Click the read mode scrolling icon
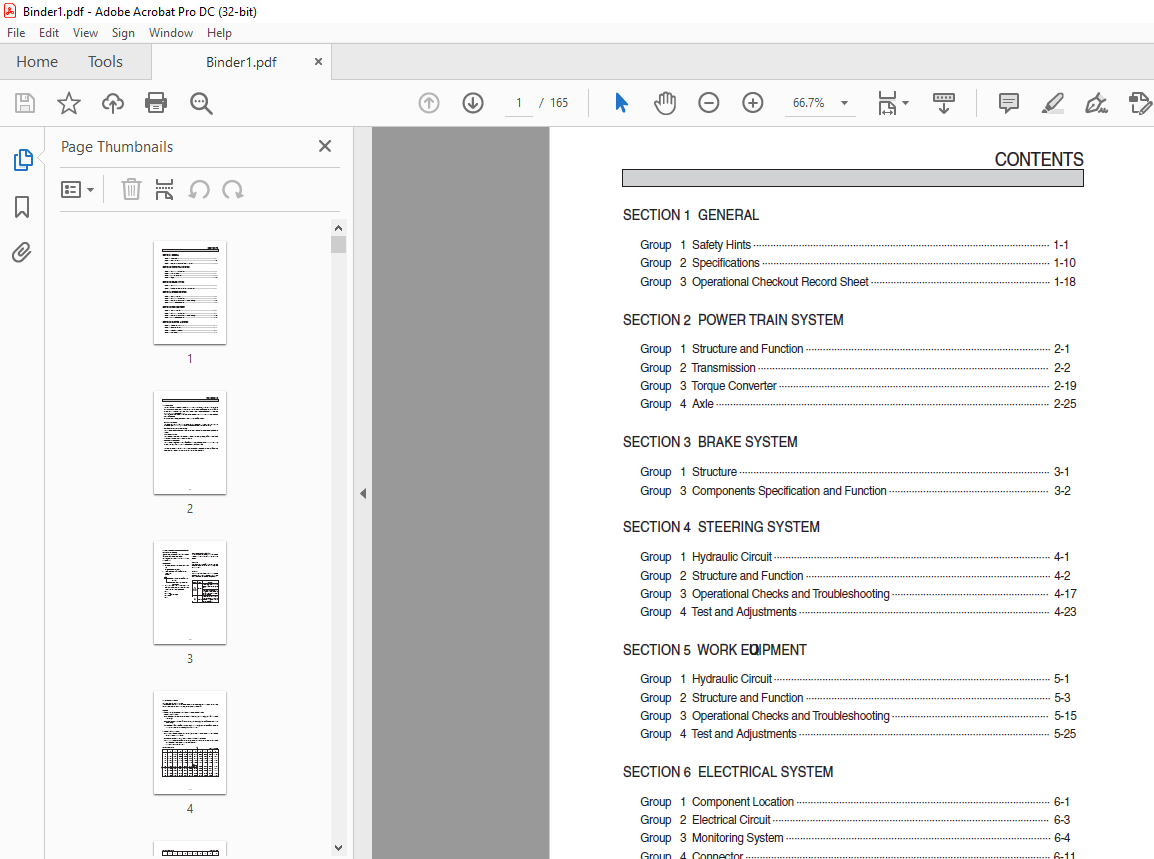The height and width of the screenshot is (859, 1154). click(x=944, y=103)
